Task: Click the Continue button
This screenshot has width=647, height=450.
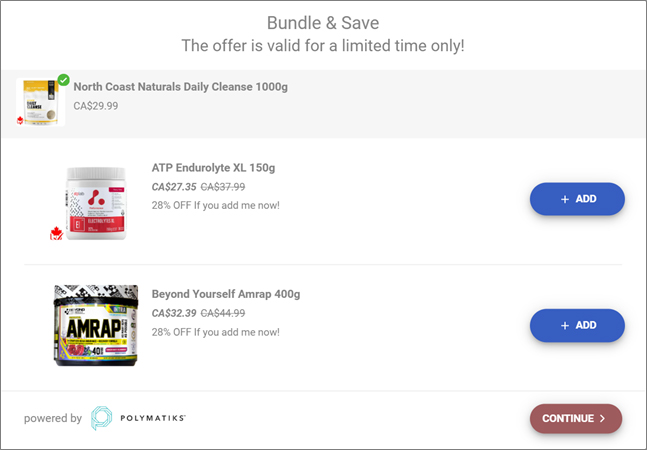Action: coord(576,418)
